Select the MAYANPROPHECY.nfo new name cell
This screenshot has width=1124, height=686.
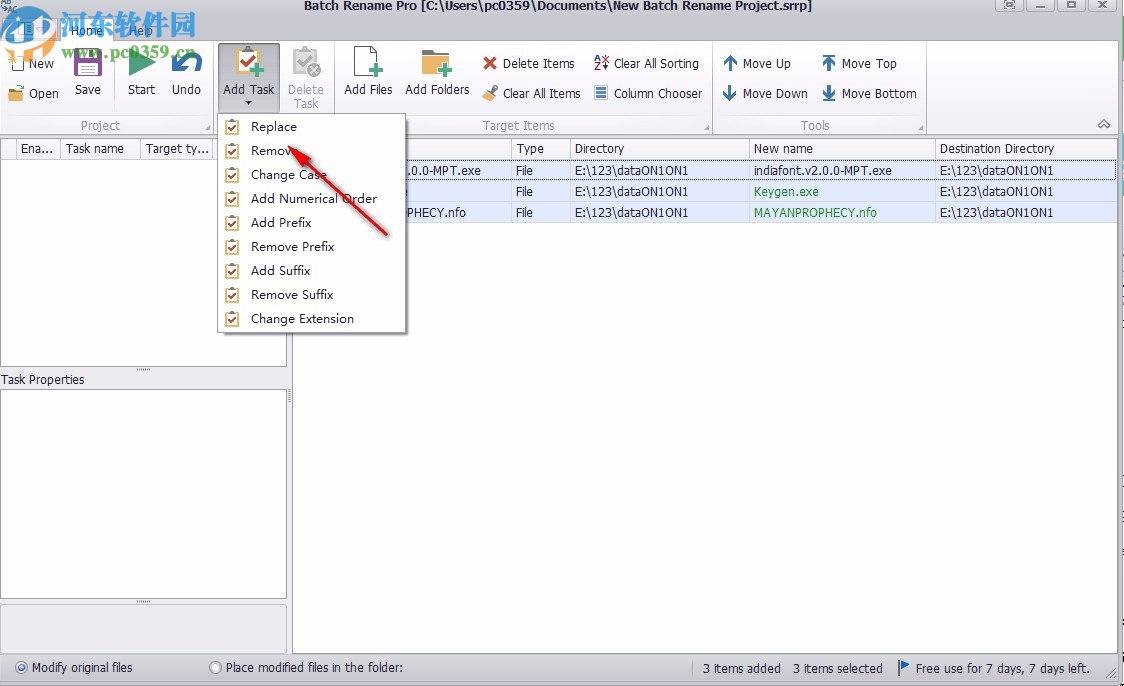point(842,213)
